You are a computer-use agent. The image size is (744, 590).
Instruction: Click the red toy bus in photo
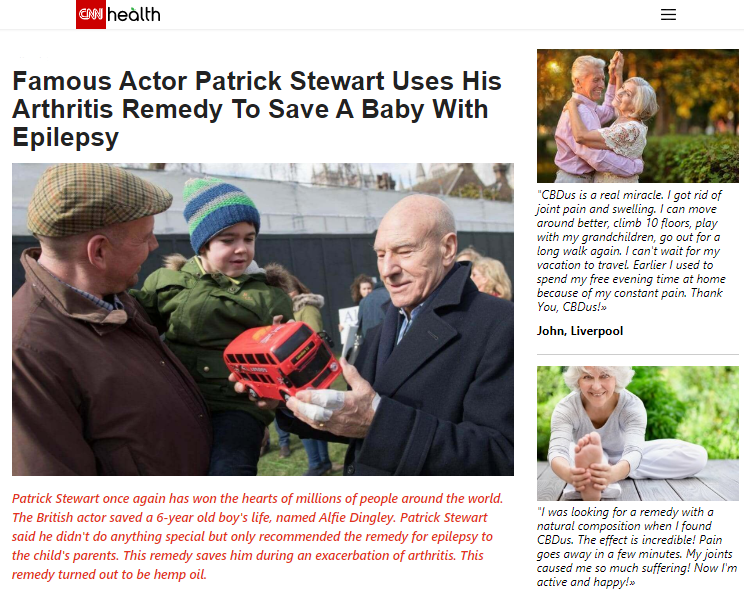tap(282, 360)
